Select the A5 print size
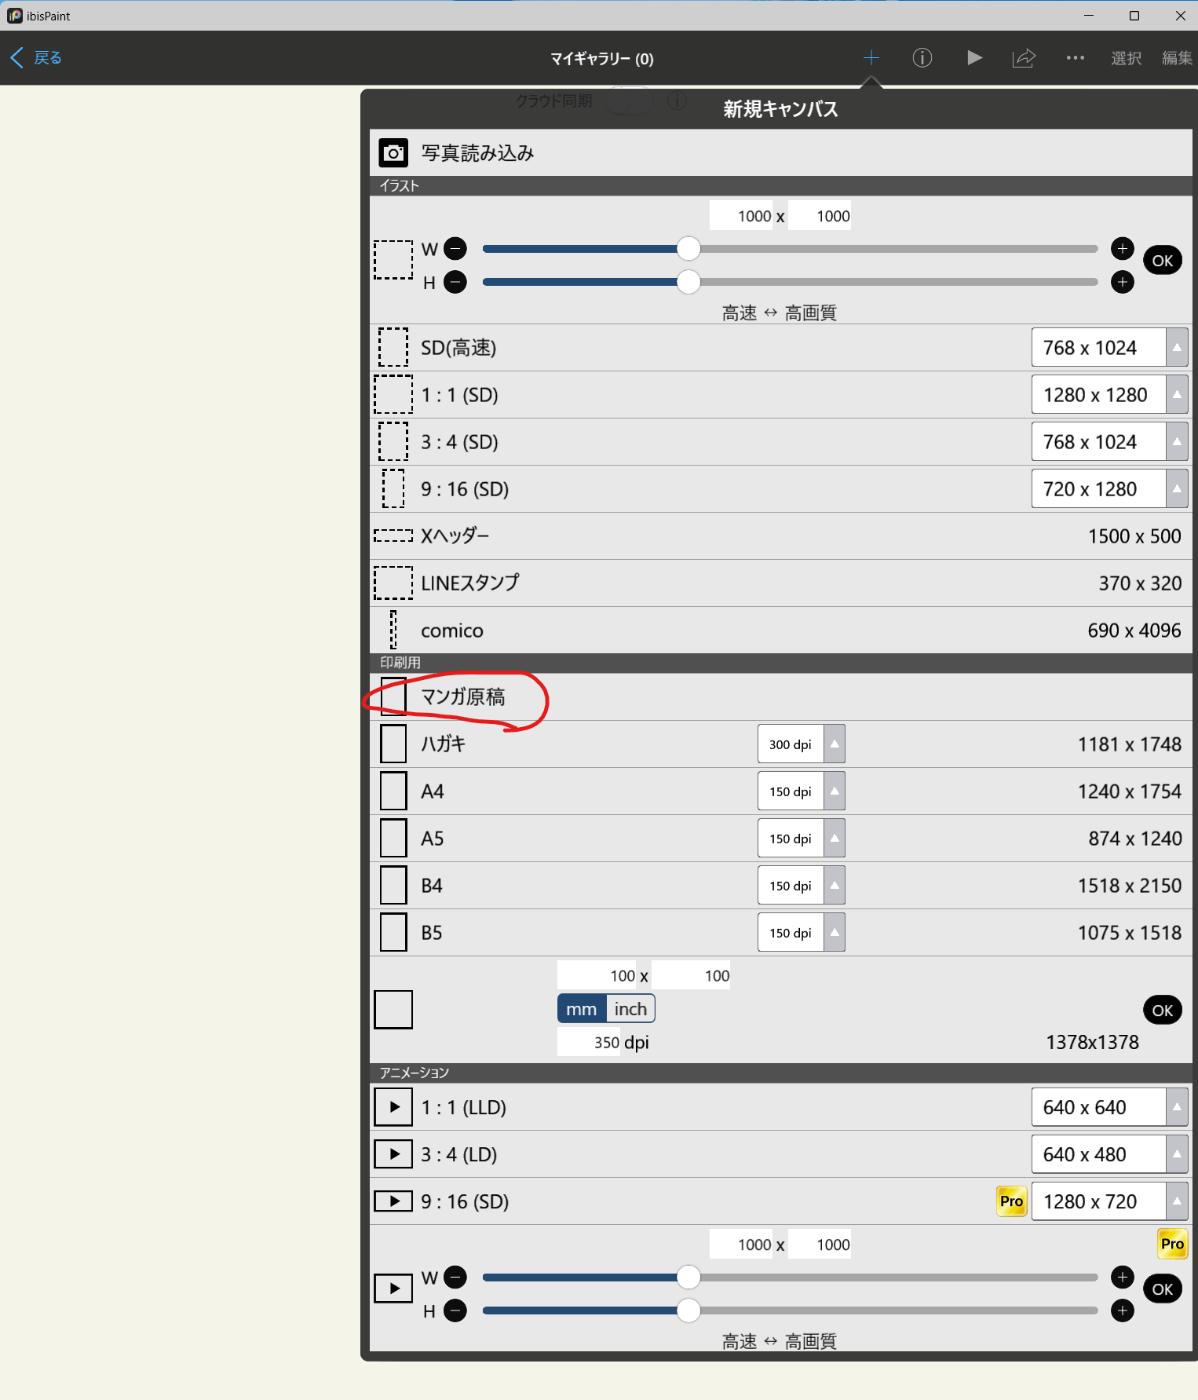The width and height of the screenshot is (1198, 1400). click(781, 838)
